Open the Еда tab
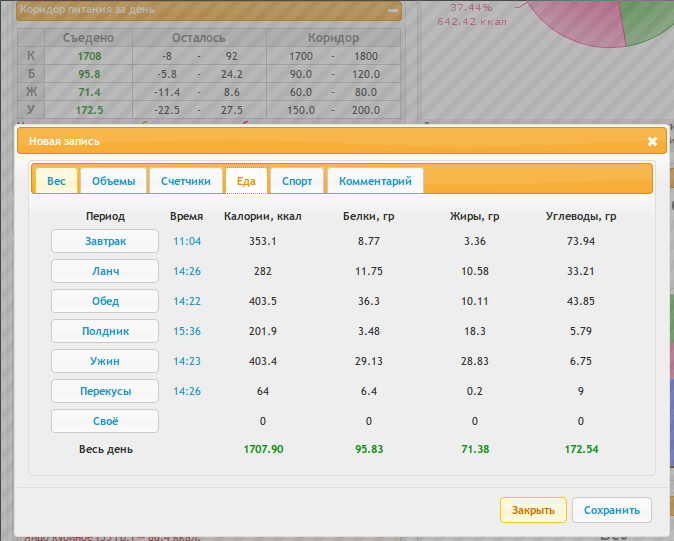 (246, 181)
